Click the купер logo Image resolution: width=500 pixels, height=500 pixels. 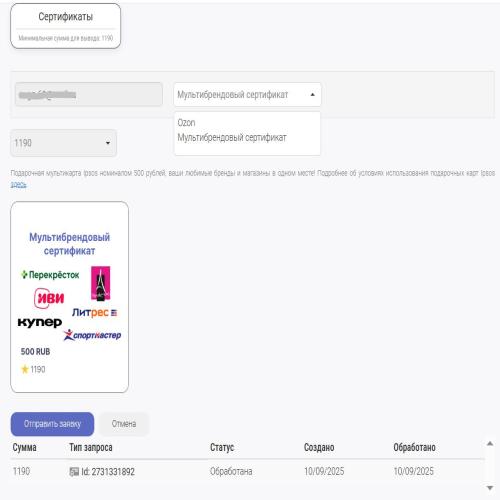click(x=40, y=322)
